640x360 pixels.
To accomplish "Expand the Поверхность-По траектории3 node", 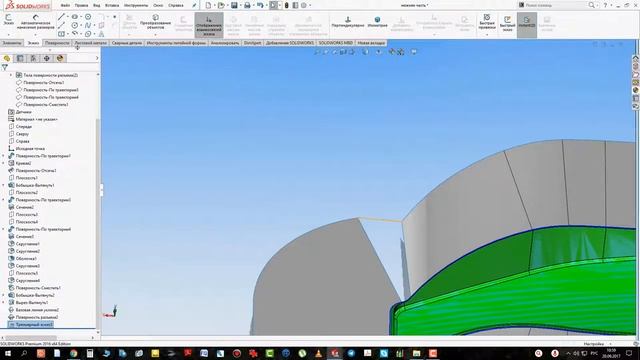I will pyautogui.click(x=4, y=200).
